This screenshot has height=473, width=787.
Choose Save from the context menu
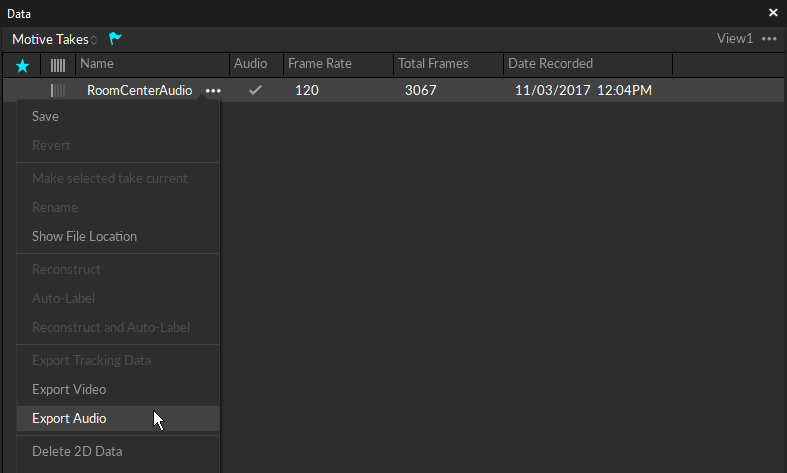(46, 117)
